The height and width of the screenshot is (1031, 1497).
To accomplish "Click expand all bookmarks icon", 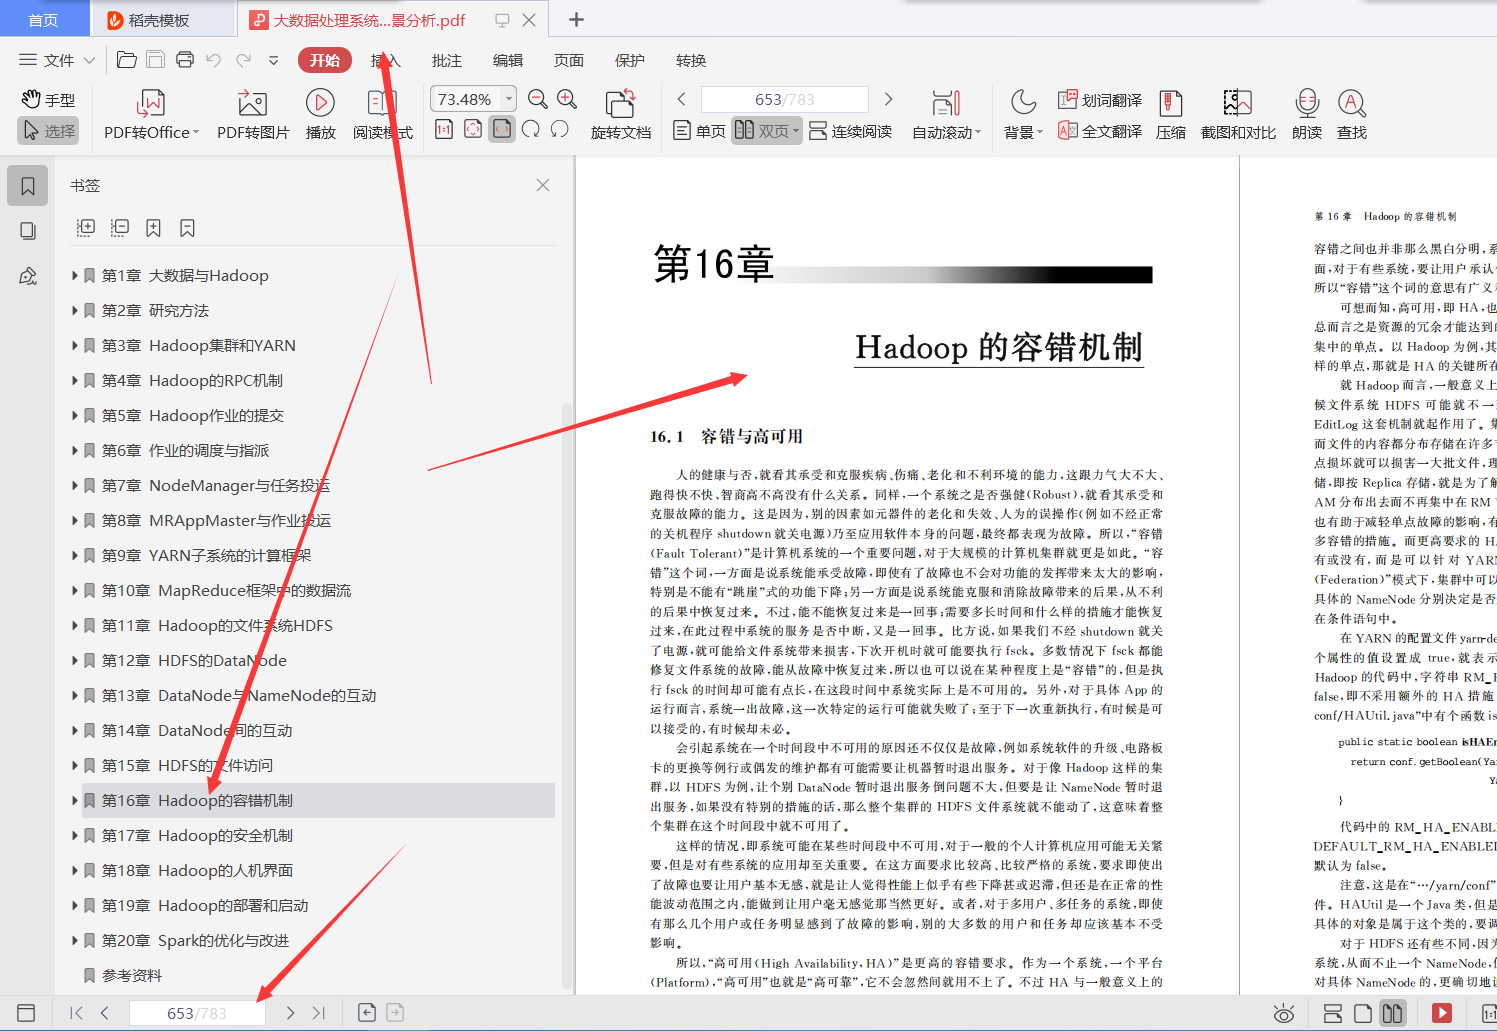I will pyautogui.click(x=86, y=228).
